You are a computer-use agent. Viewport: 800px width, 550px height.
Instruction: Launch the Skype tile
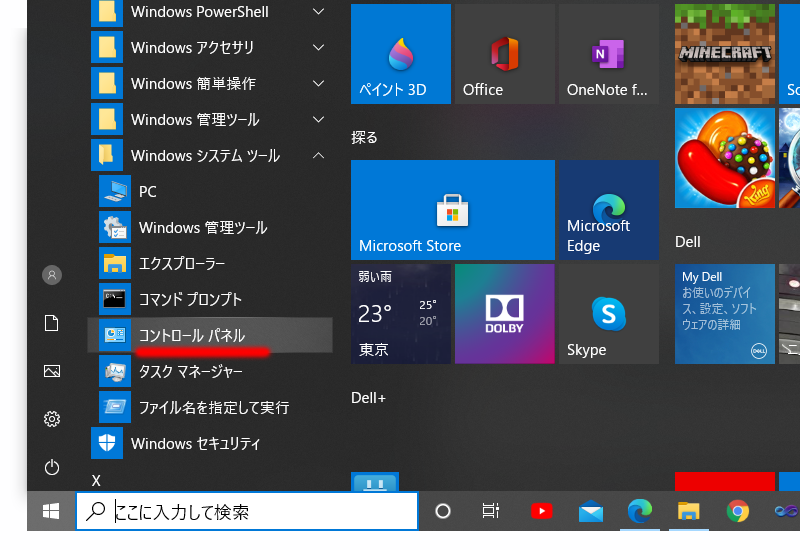click(609, 314)
